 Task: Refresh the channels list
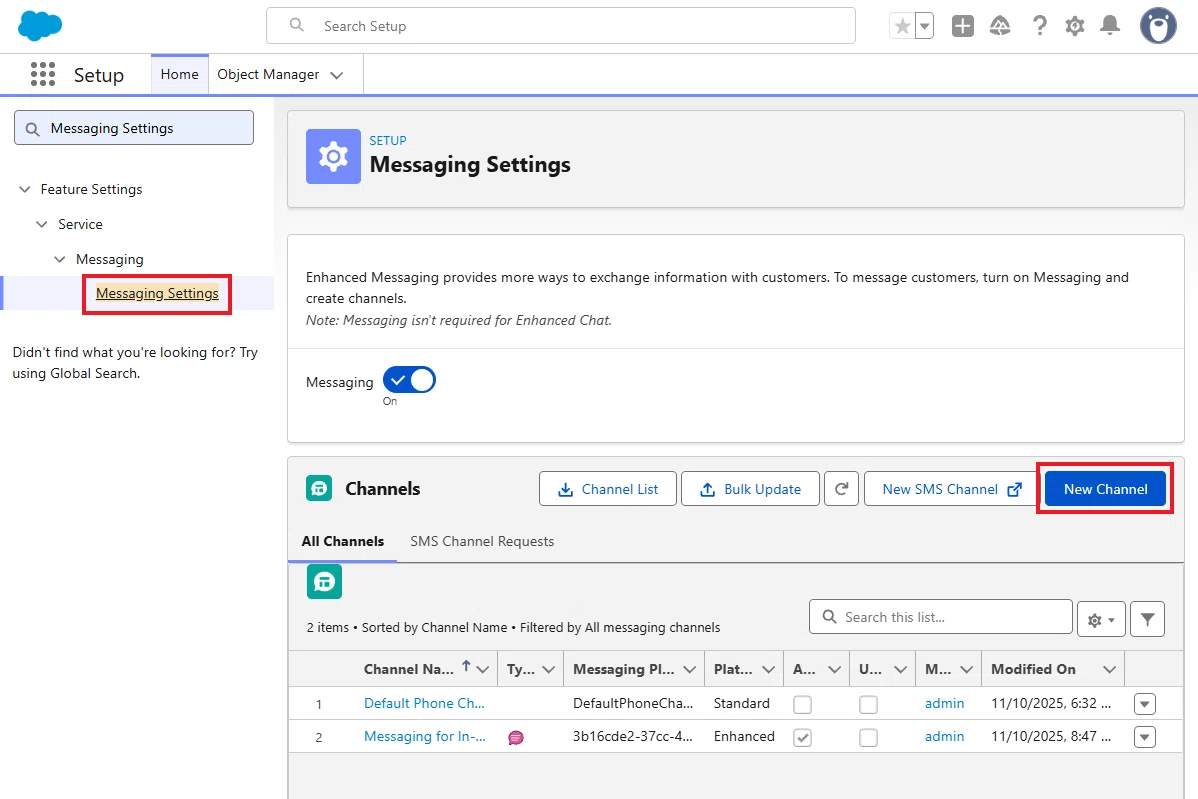[x=841, y=489]
